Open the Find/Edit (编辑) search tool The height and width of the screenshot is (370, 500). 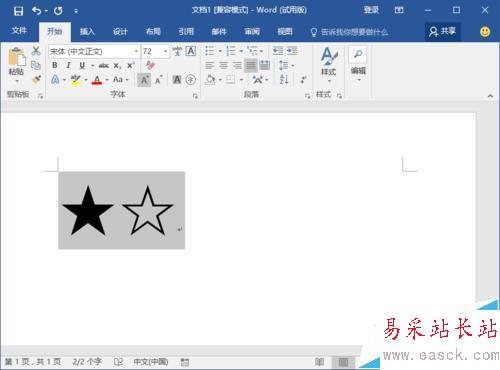358,63
